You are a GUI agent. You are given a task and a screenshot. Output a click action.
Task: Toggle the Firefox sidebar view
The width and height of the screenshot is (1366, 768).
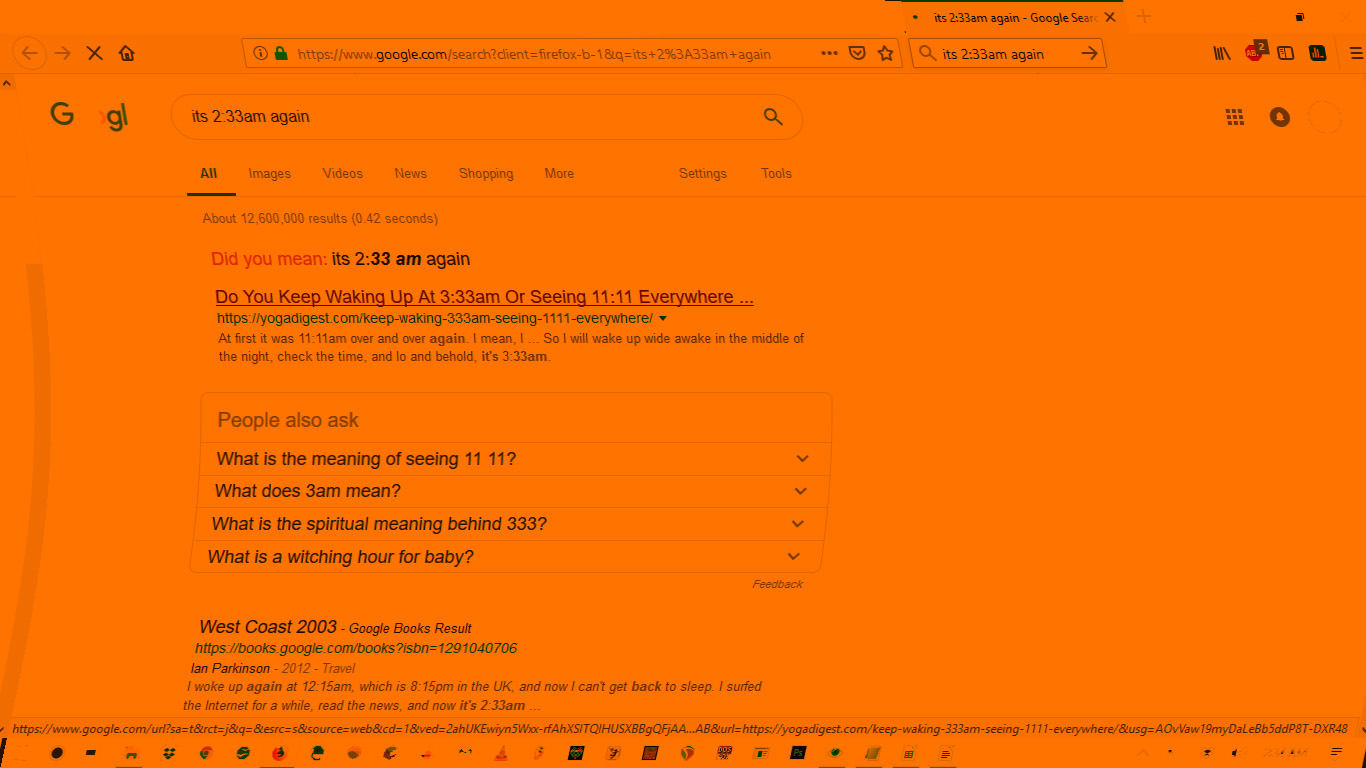(1286, 54)
